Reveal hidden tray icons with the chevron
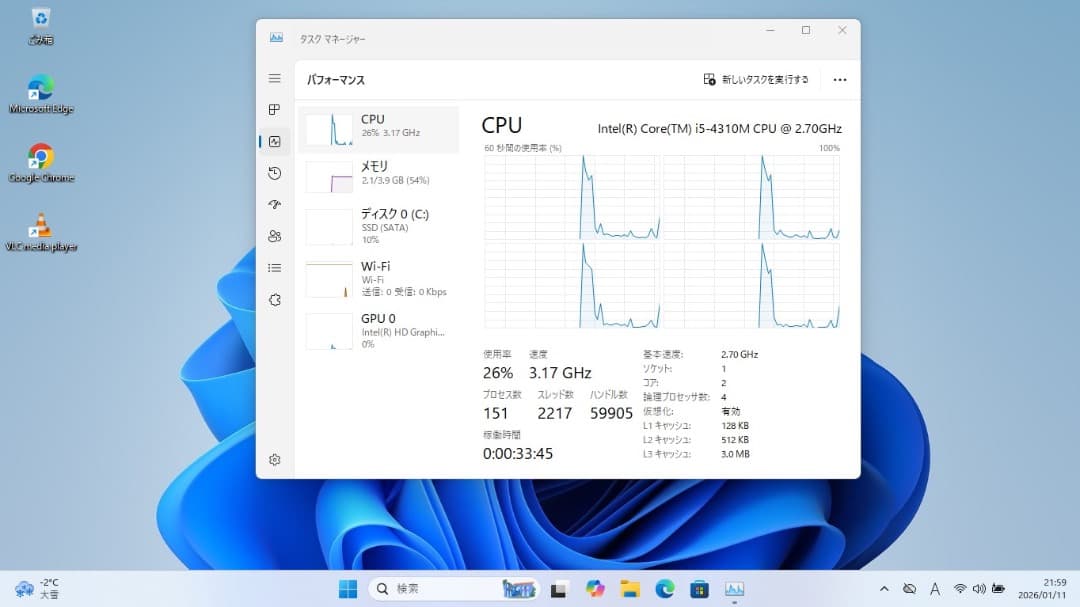The height and width of the screenshot is (607, 1080). pyautogui.click(x=884, y=589)
